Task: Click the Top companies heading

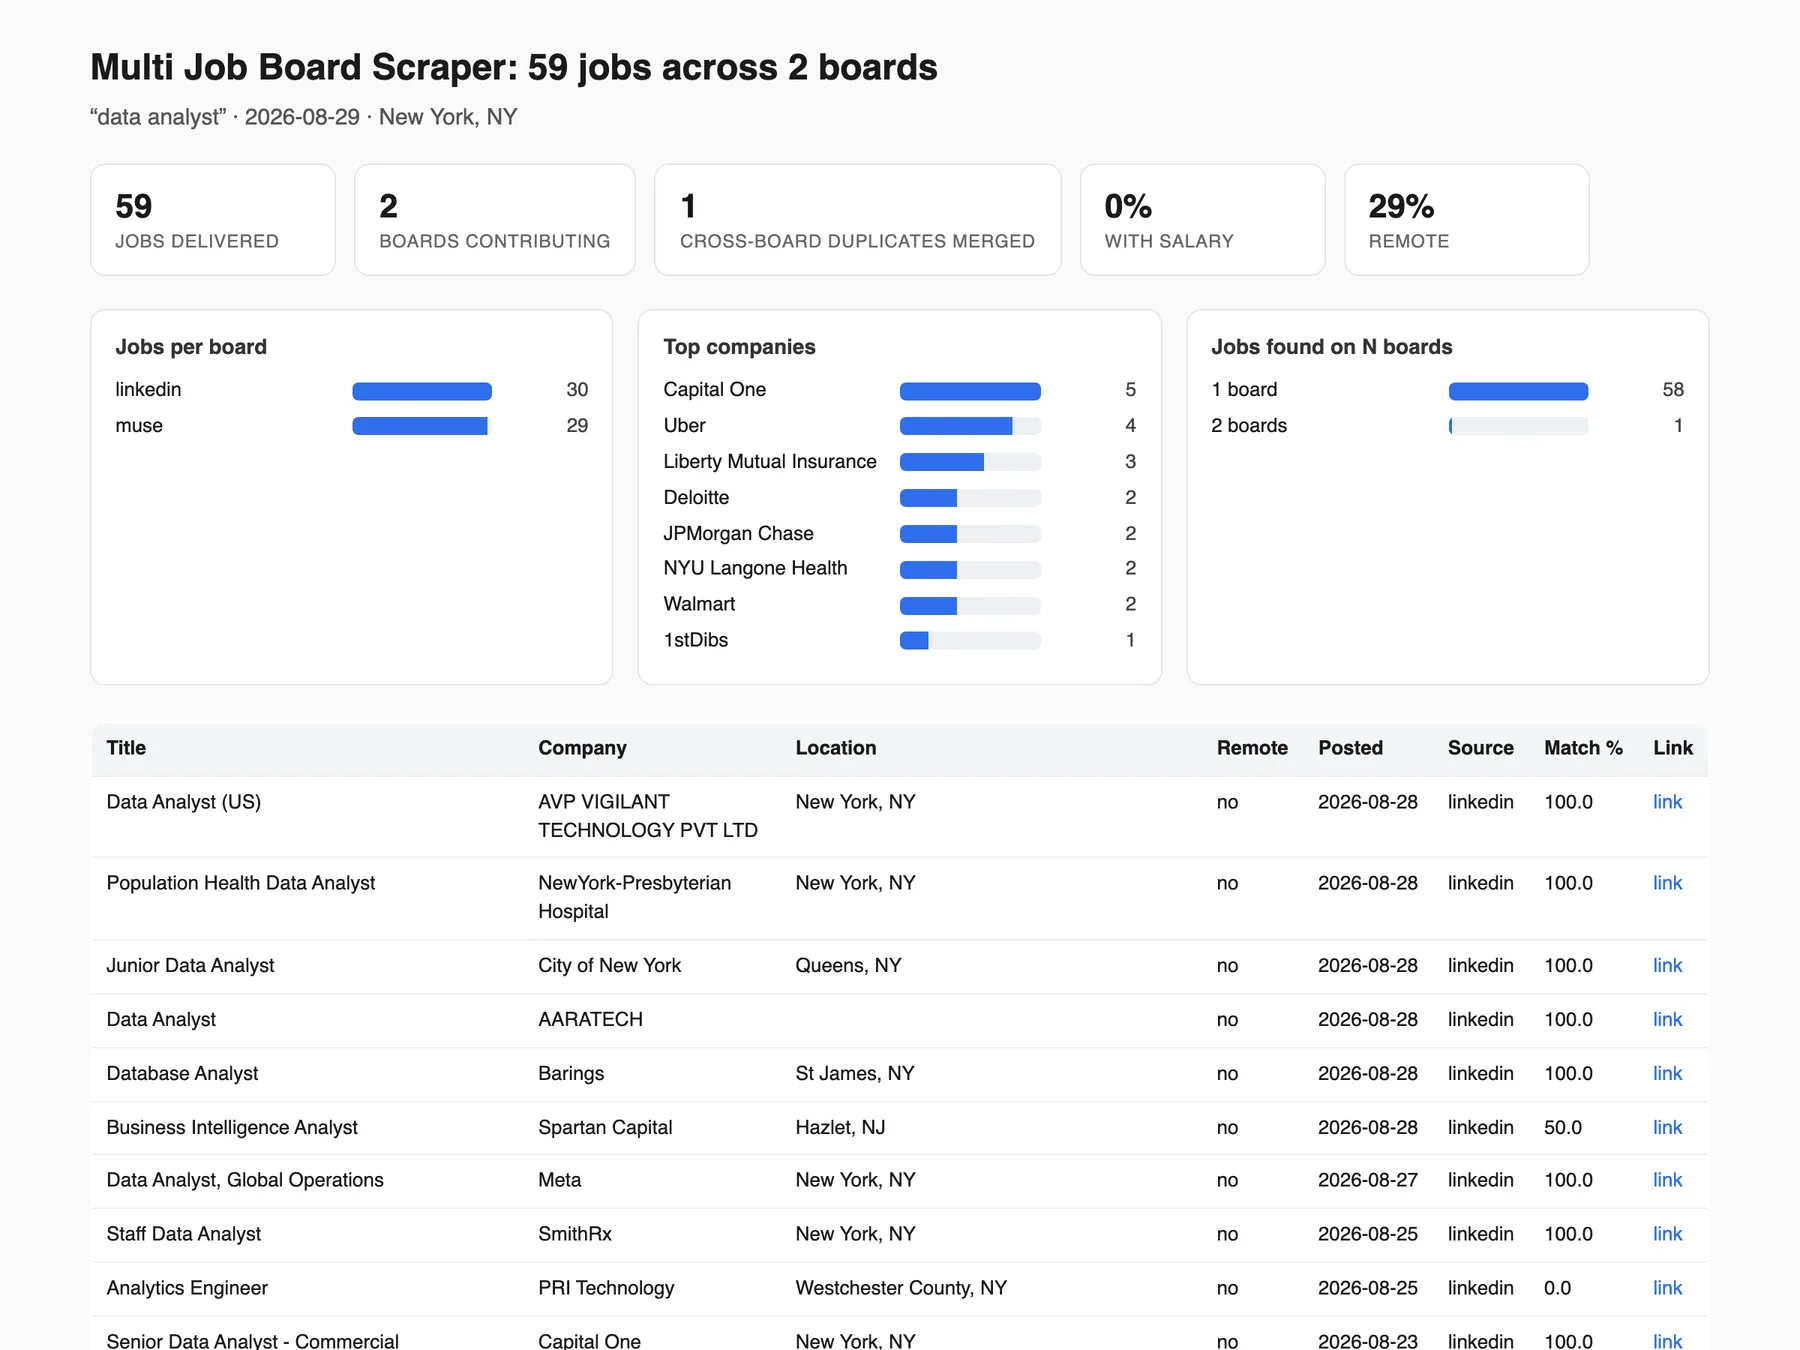Action: (739, 347)
